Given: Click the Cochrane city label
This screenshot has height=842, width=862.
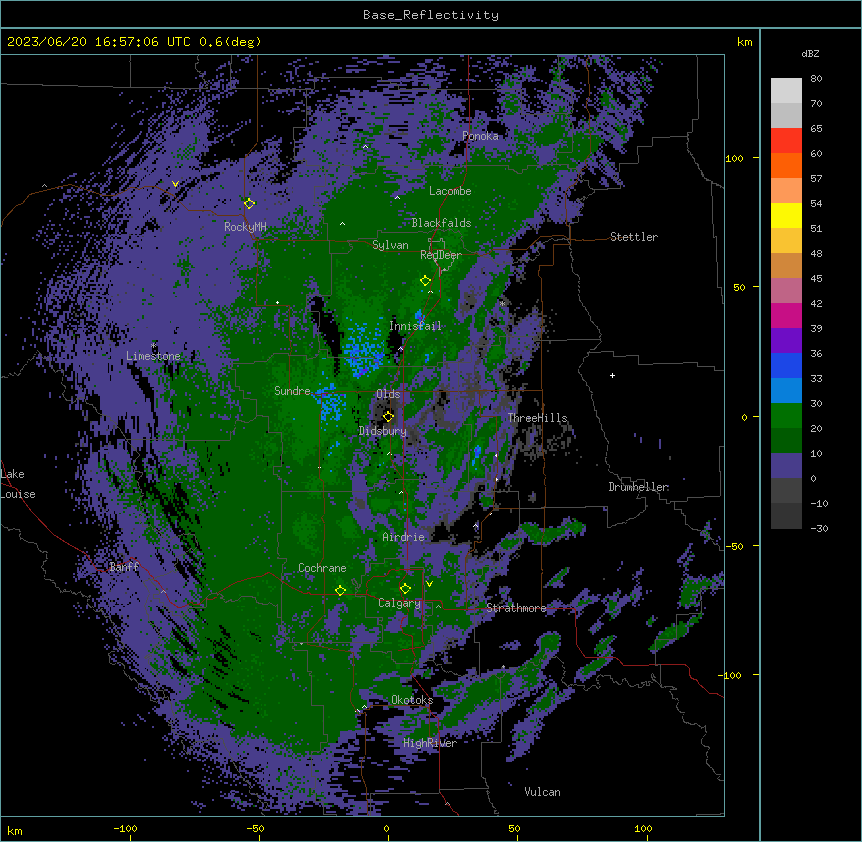Looking at the screenshot, I should click(x=322, y=568).
